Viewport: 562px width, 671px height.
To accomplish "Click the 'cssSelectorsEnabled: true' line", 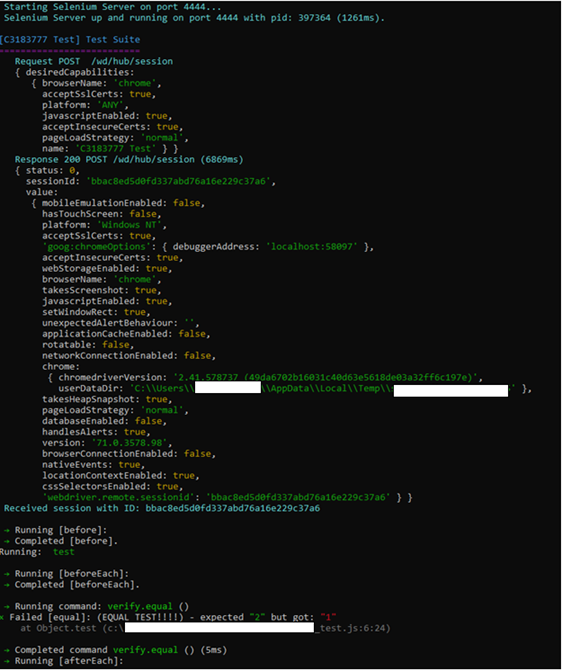I will [113, 487].
